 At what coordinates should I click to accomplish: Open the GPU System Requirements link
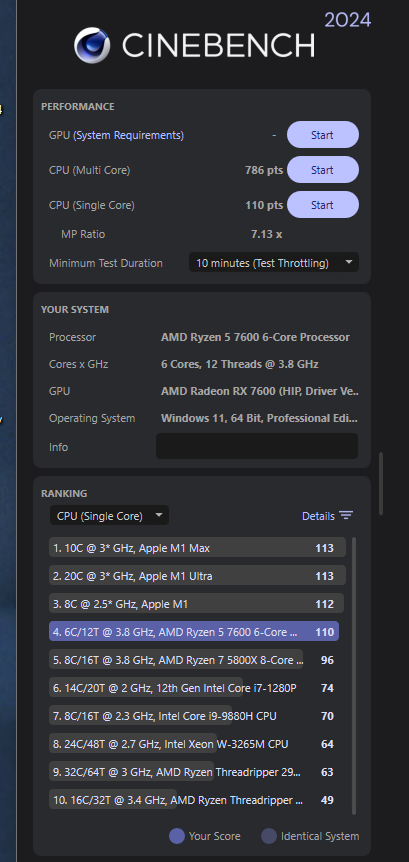click(x=129, y=135)
